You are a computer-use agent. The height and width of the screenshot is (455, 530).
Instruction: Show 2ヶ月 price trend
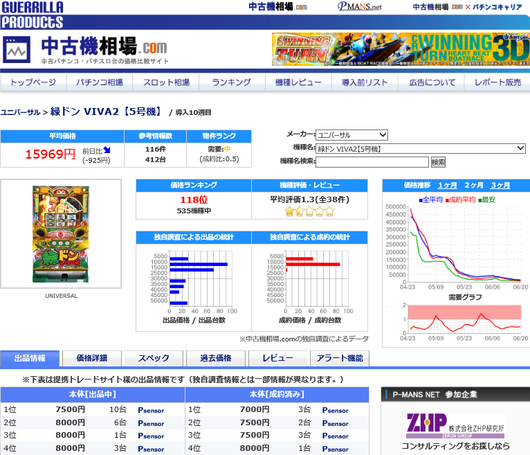(x=474, y=185)
